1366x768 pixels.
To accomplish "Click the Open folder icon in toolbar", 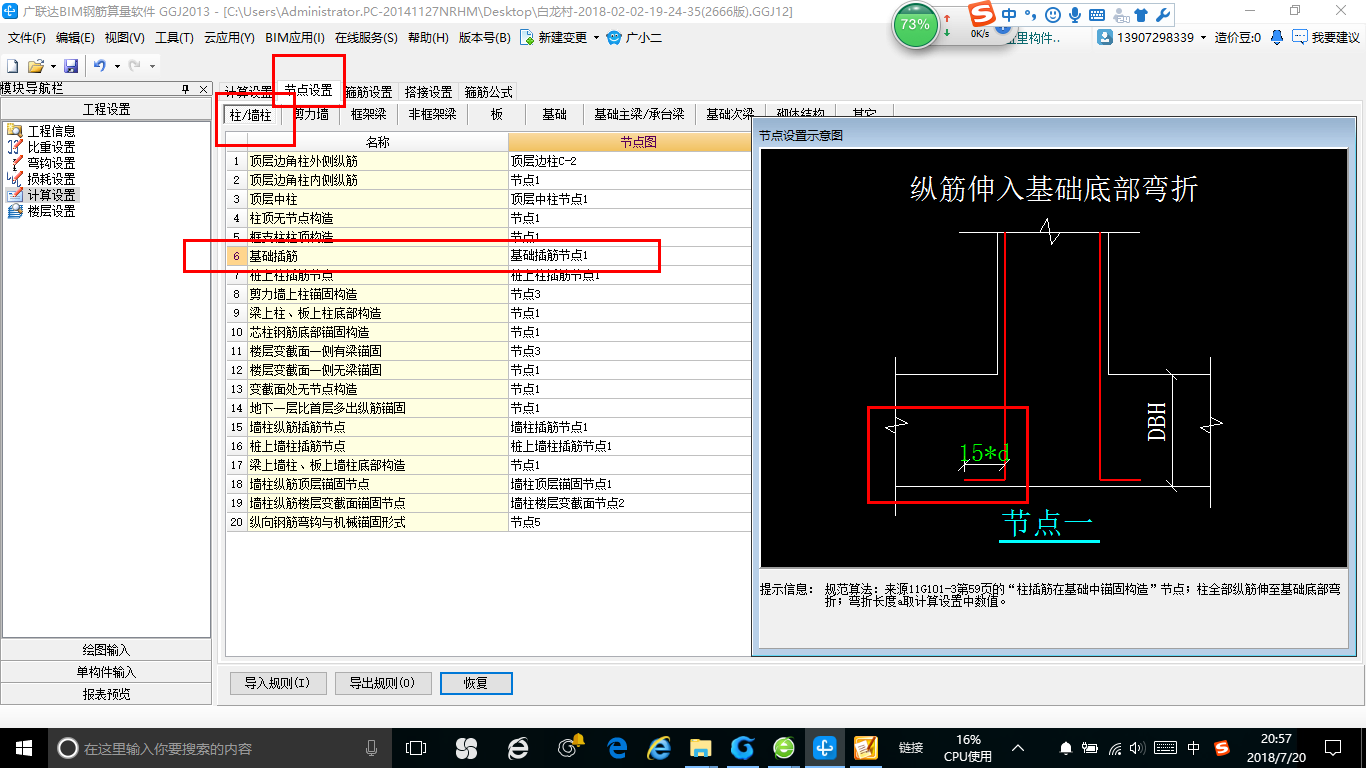I will 35,65.
